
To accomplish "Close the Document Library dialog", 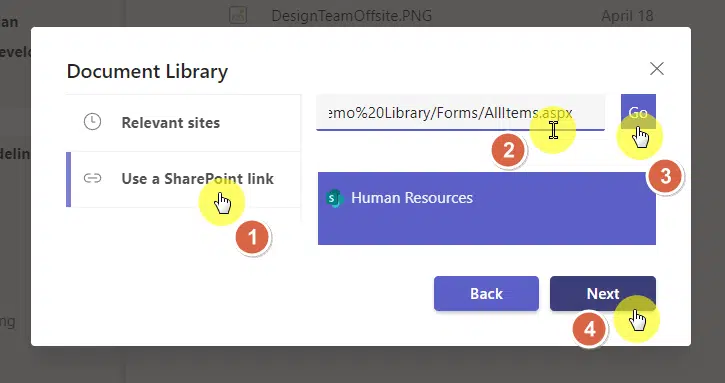I will coord(657,68).
